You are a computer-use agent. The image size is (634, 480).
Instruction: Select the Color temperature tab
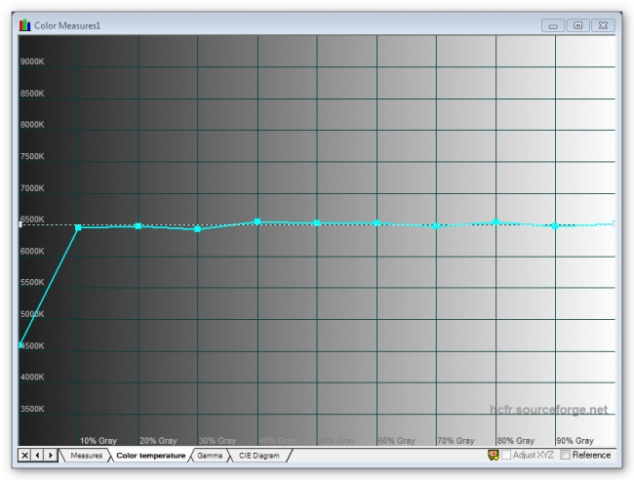(150, 455)
